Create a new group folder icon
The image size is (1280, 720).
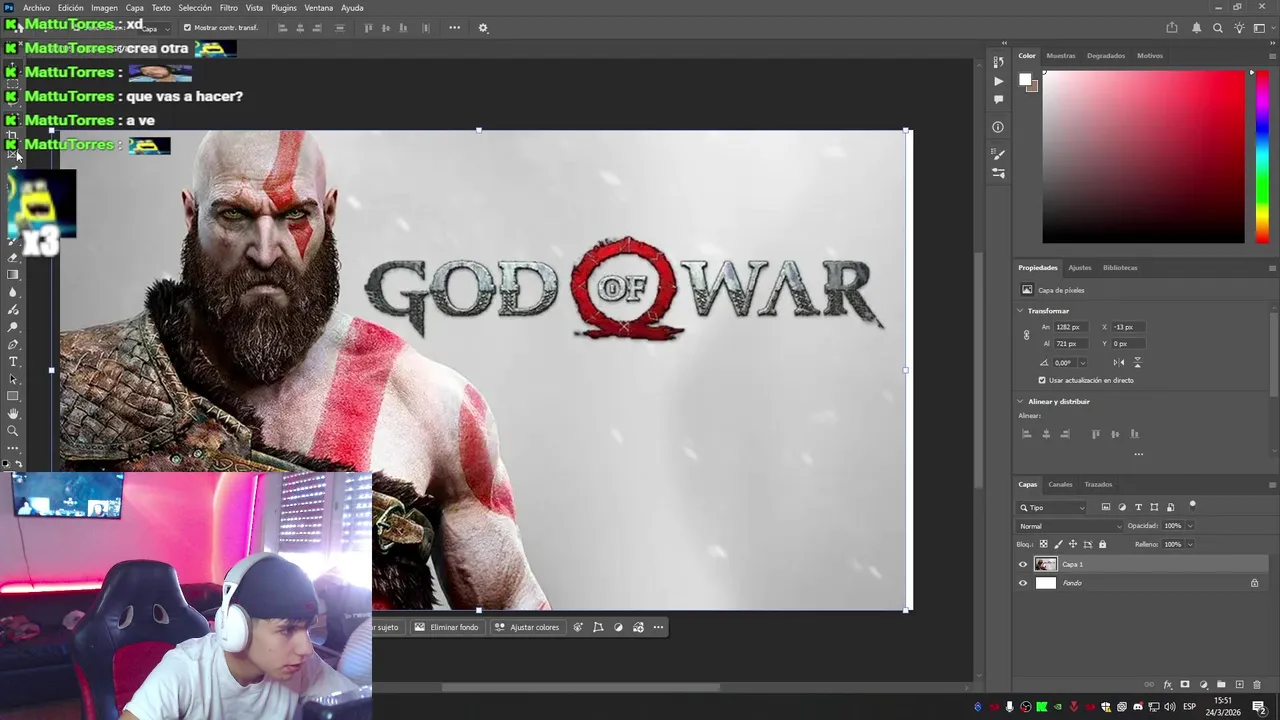pos(1221,685)
